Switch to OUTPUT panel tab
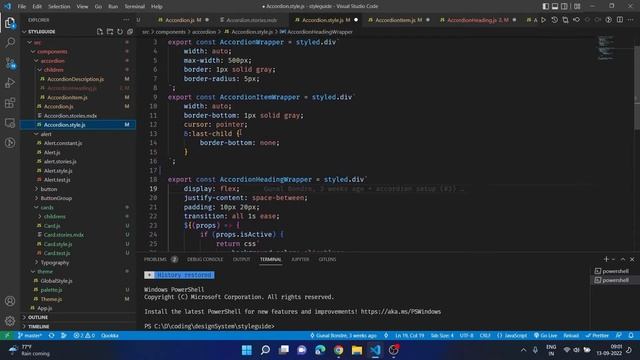640x360 pixels. pos(241,259)
